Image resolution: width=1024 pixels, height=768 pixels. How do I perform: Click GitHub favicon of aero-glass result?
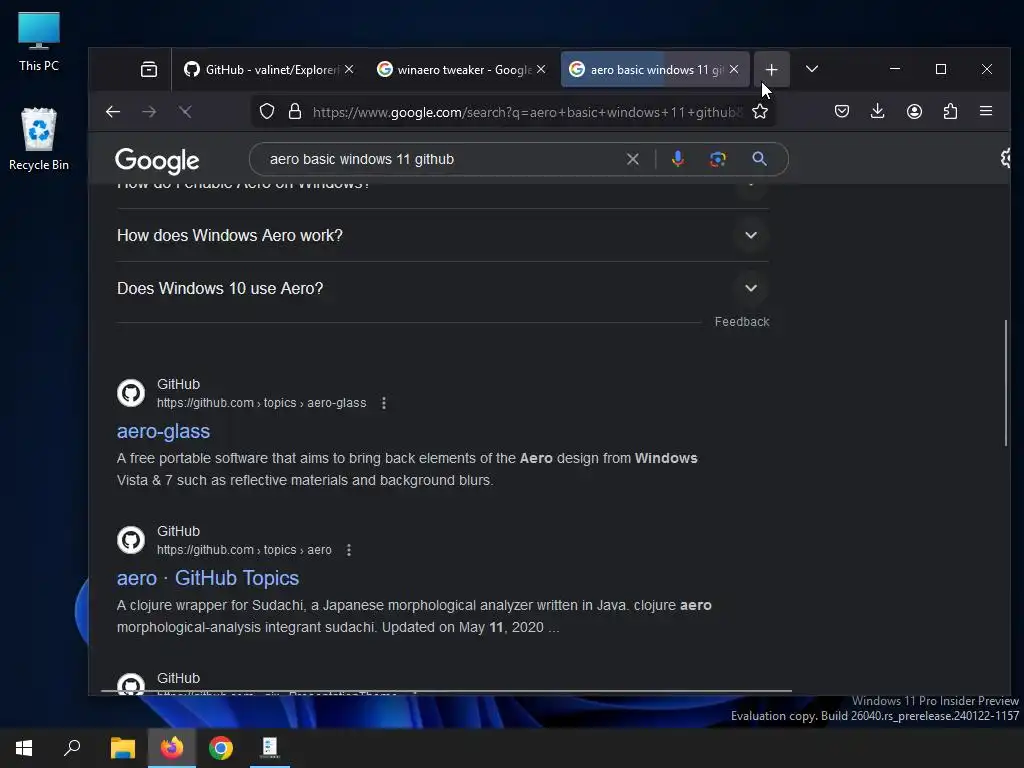tap(131, 393)
